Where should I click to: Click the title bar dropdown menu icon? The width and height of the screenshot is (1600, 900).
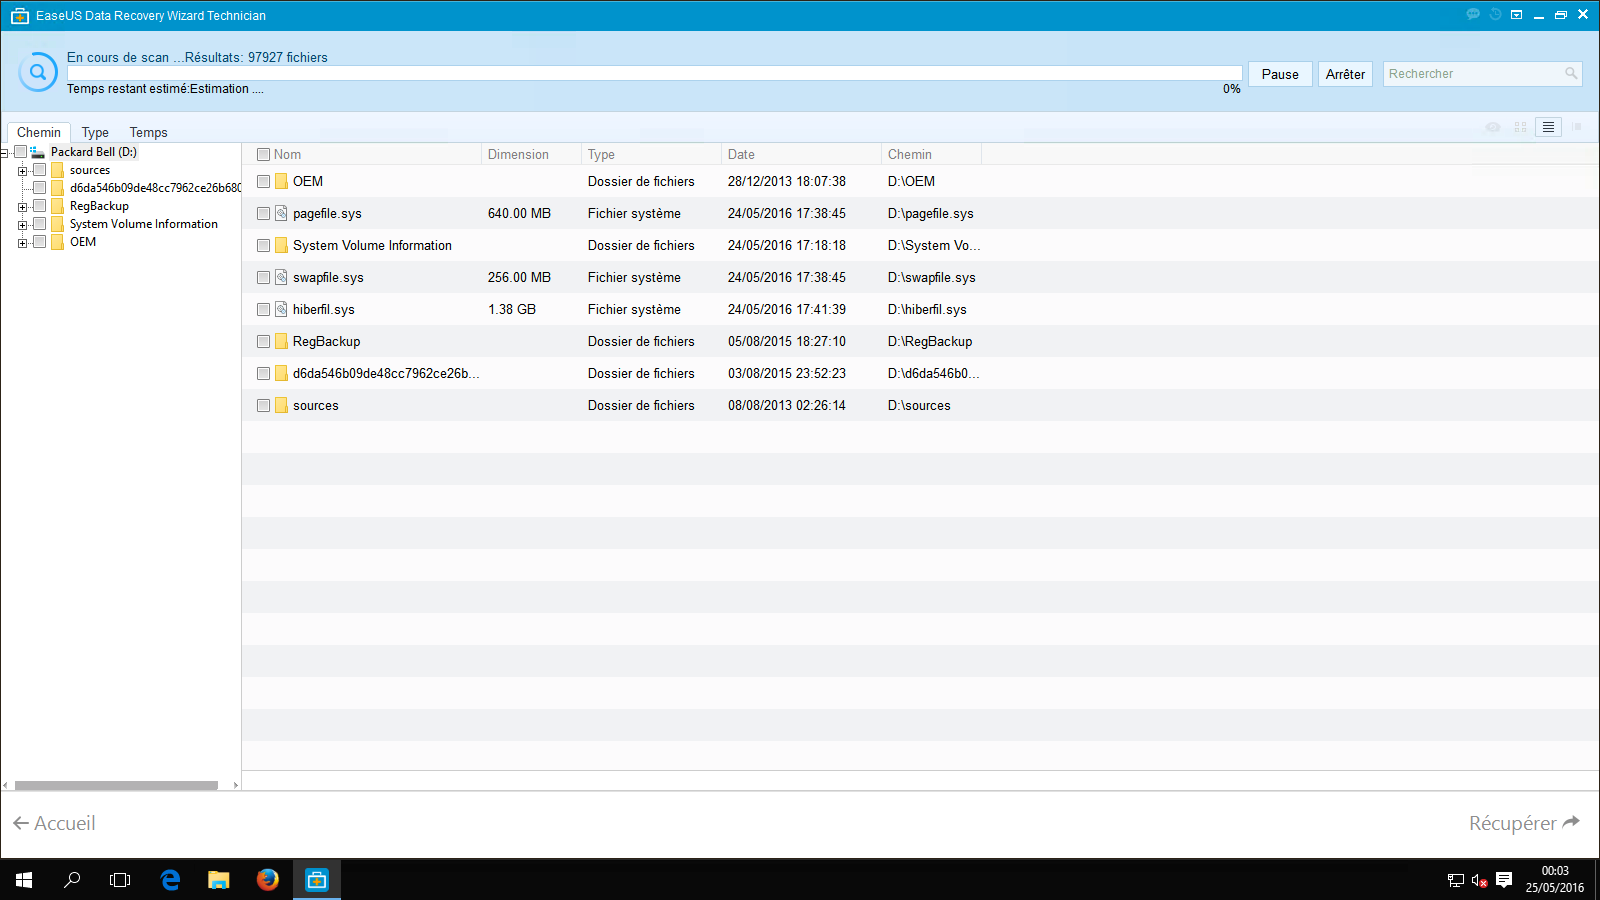(1517, 15)
